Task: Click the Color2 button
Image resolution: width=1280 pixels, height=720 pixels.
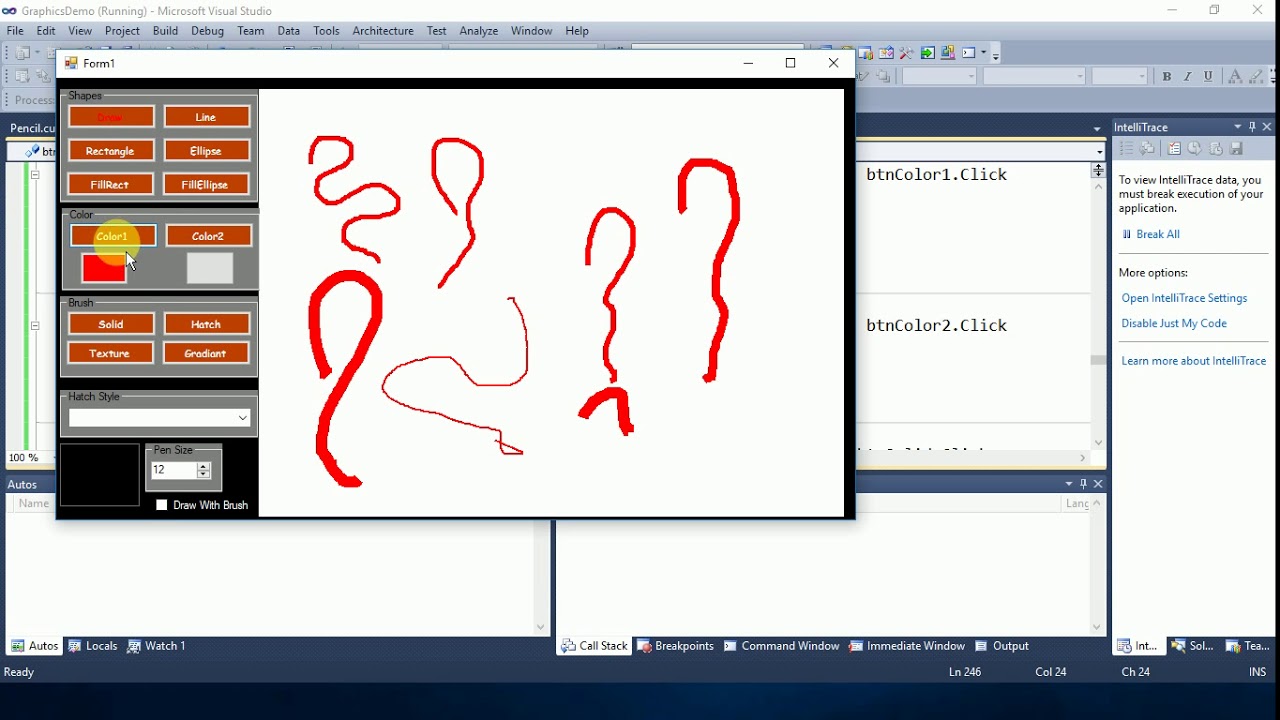Action: (x=209, y=236)
